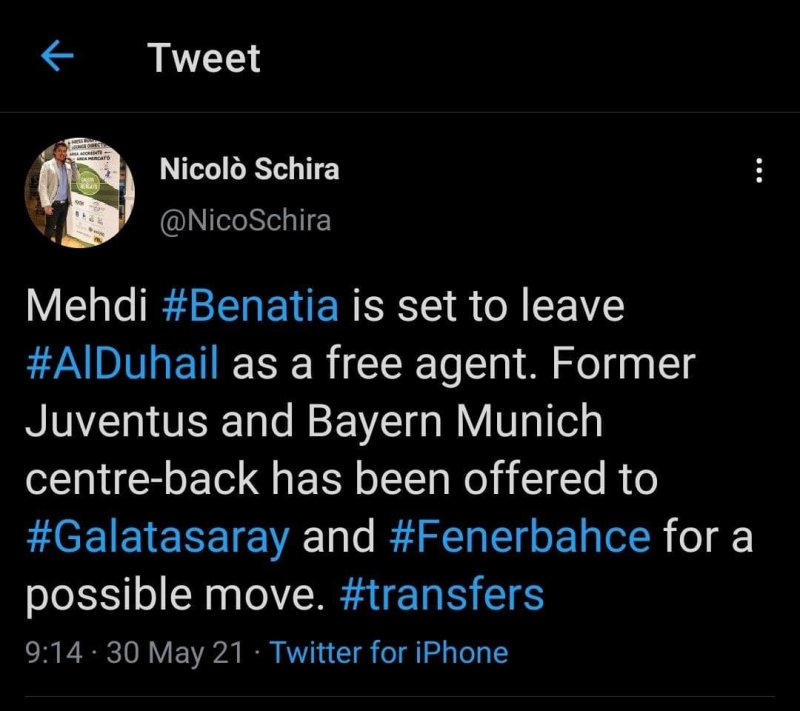Screen dimensions: 800x711
Task: Open the #Galatasaray hashtag
Action: pos(157,537)
